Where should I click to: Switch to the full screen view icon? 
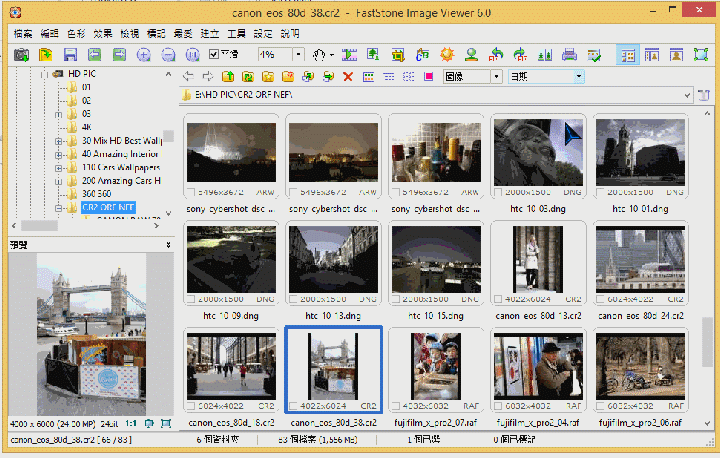coord(701,55)
